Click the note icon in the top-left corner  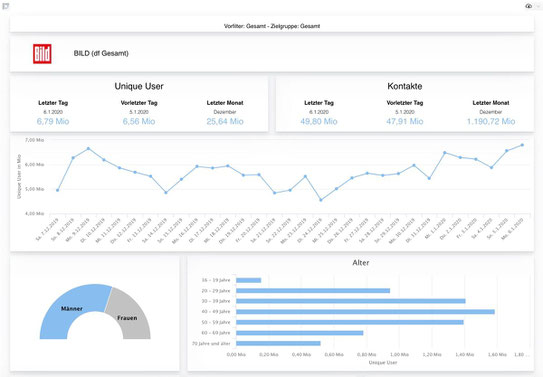point(5,6)
